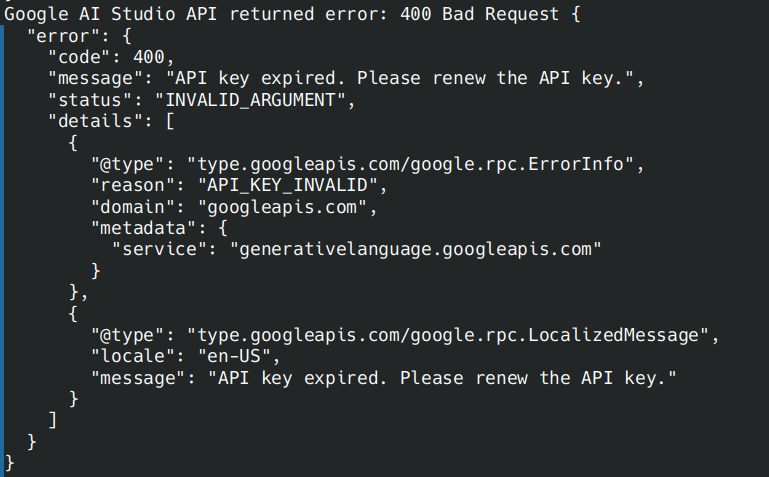Click the closing square bracket of details
The width and height of the screenshot is (769, 477).
pos(52,421)
